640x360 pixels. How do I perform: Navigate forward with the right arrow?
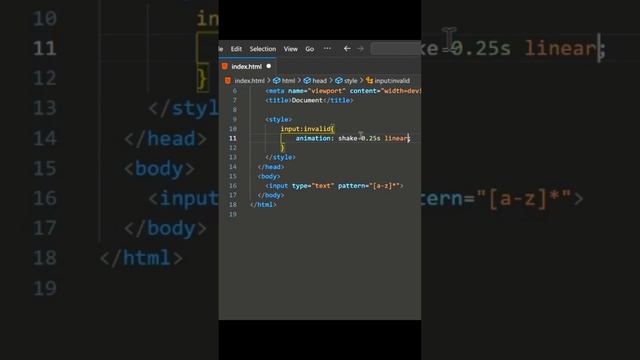360,49
